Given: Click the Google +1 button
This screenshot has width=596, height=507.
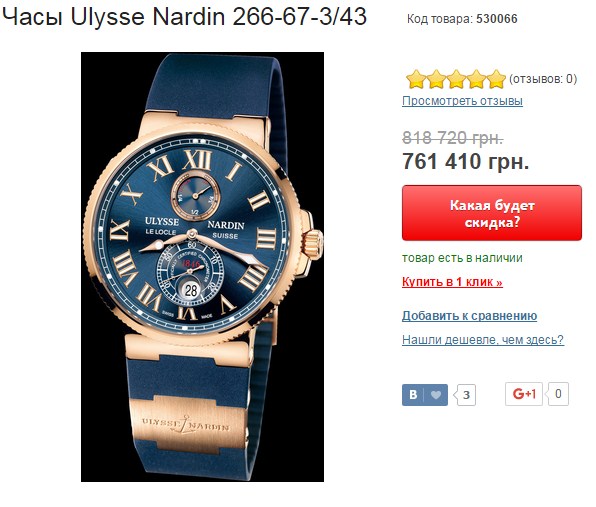Looking at the screenshot, I should point(524,394).
